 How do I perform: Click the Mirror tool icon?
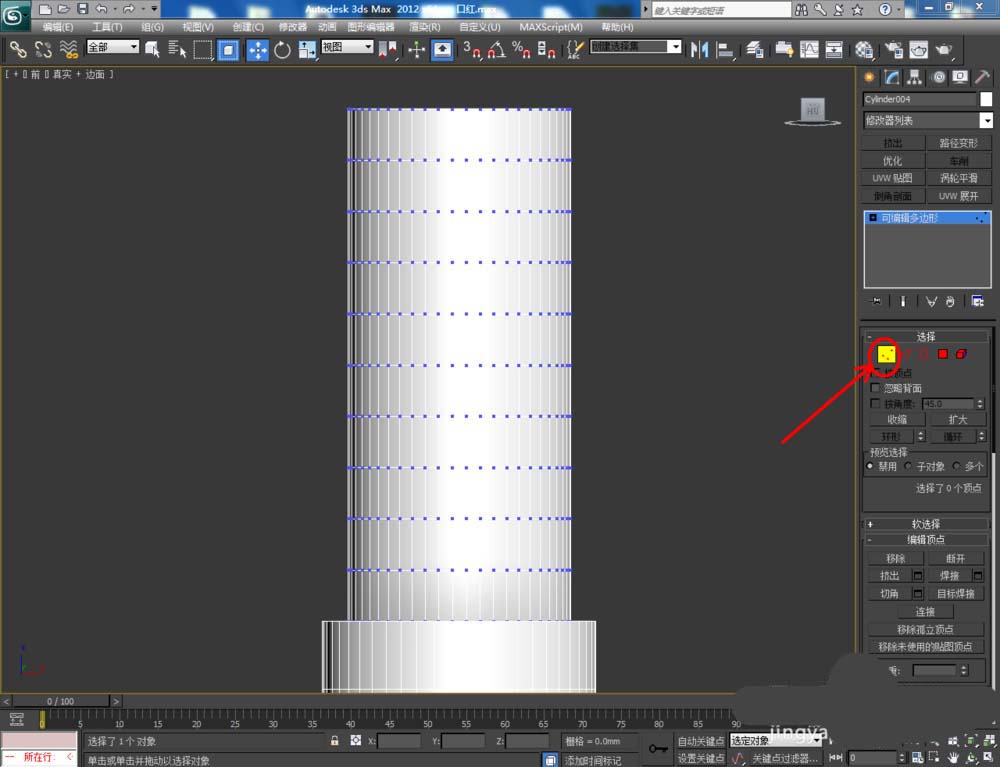tap(701, 49)
